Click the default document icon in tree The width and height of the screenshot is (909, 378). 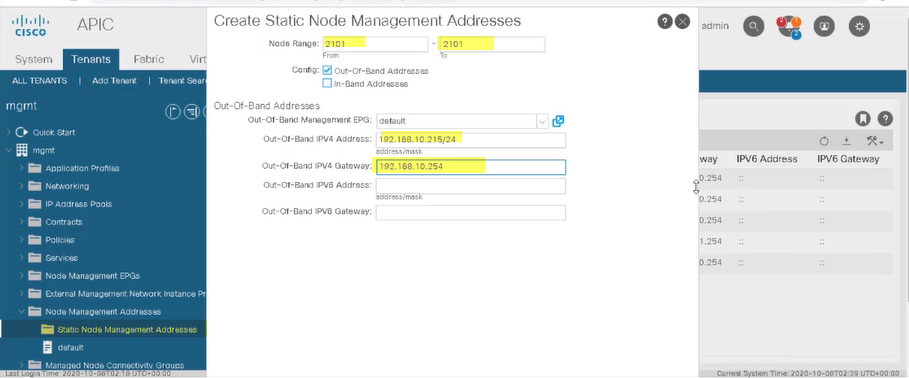(x=48, y=347)
